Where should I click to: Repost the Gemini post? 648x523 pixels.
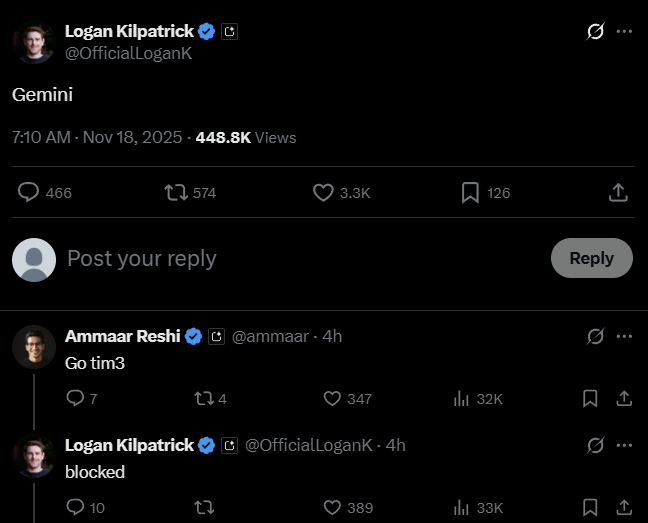coord(177,192)
